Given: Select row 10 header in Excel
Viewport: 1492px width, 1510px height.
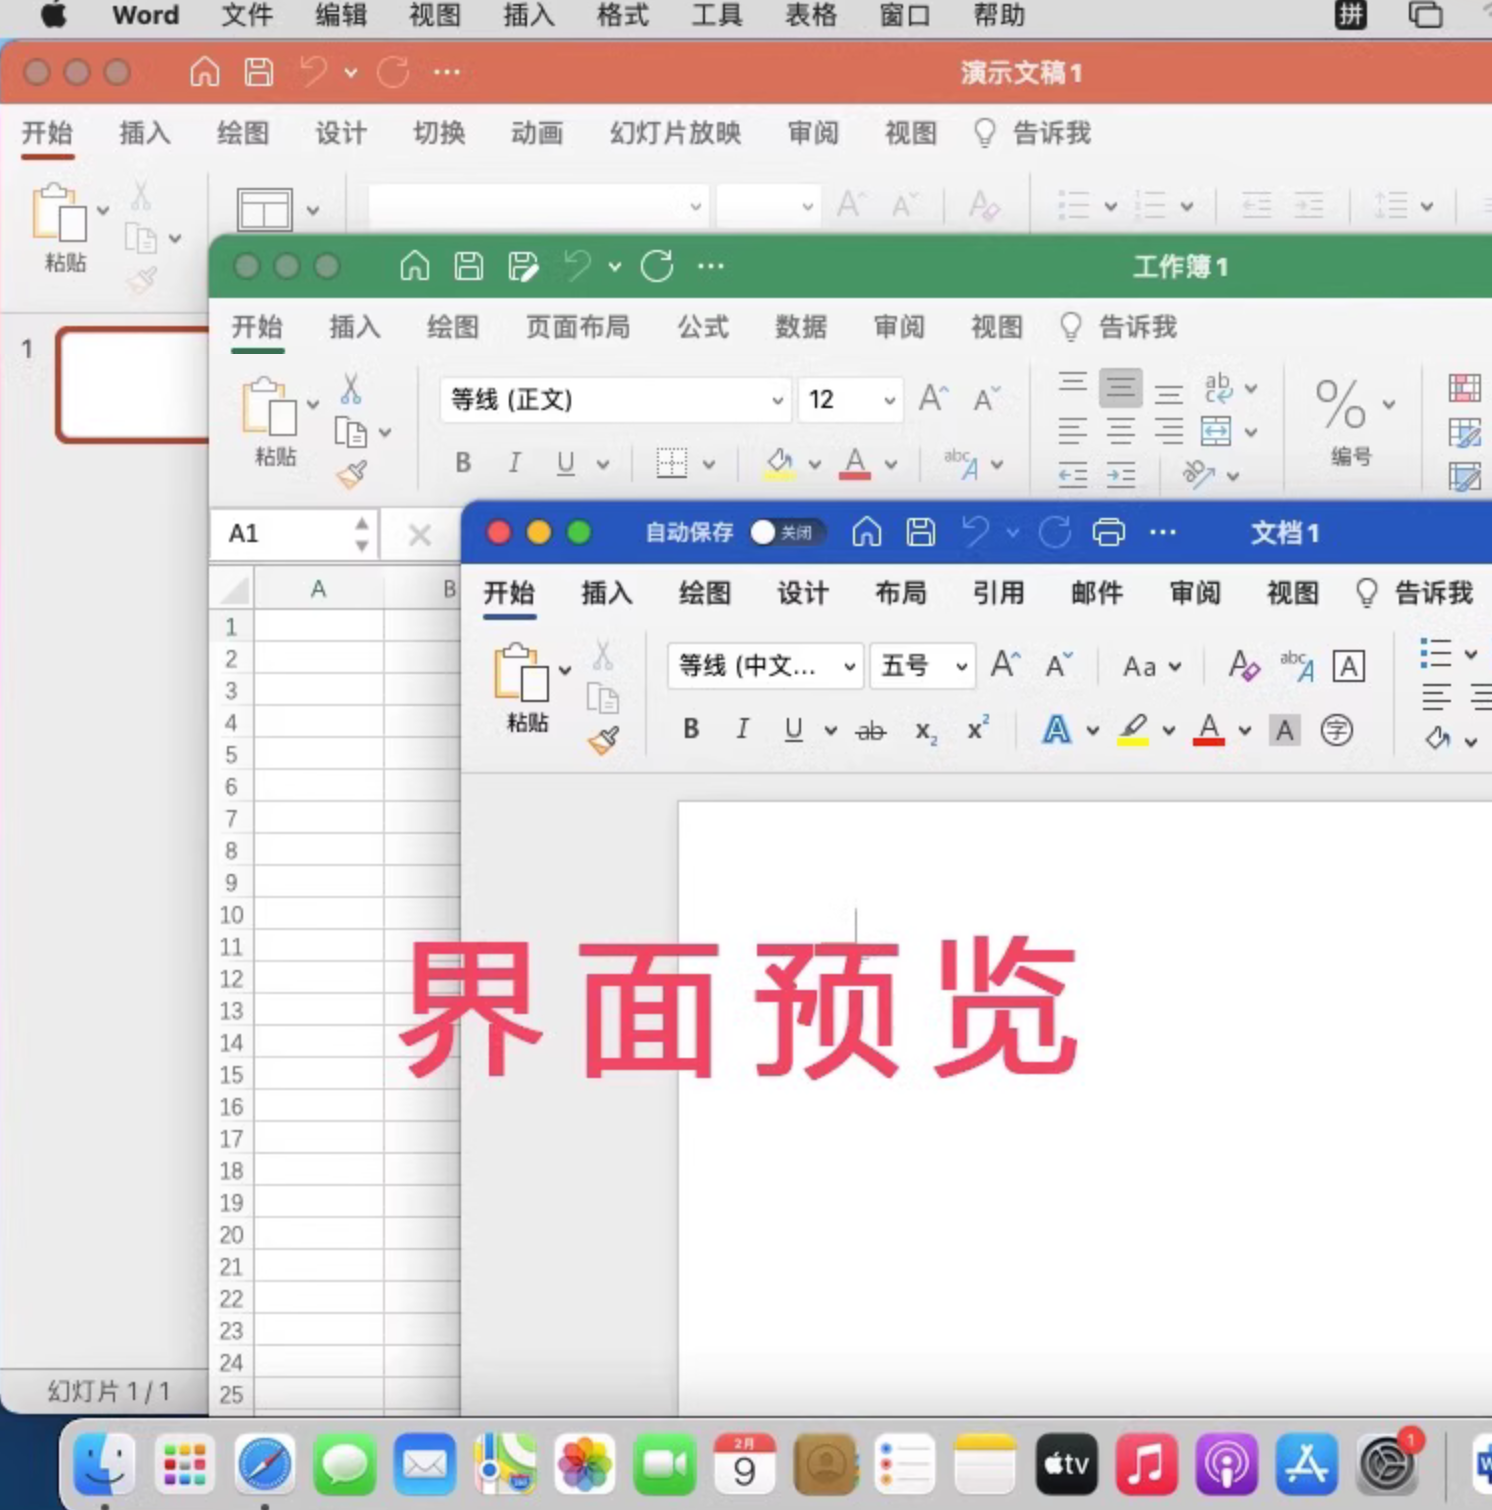Looking at the screenshot, I should click(231, 915).
